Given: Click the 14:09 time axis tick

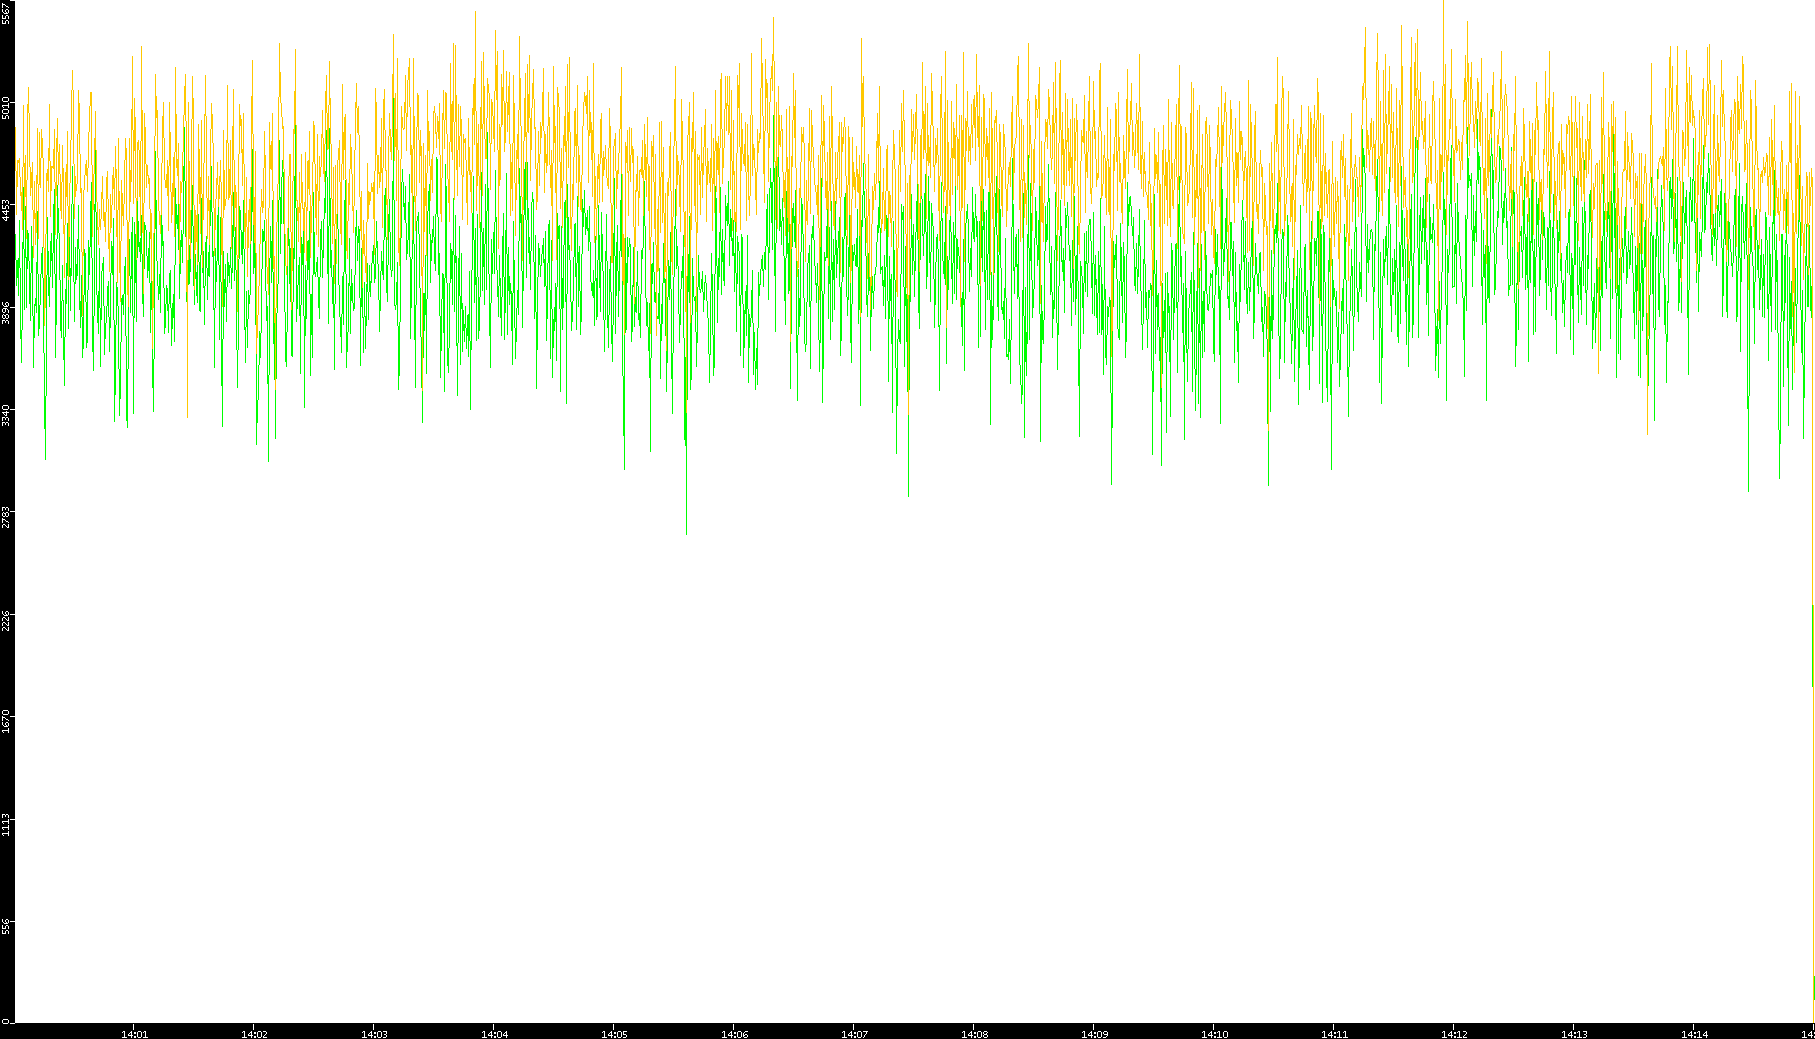Looking at the screenshot, I should point(1094,1033).
